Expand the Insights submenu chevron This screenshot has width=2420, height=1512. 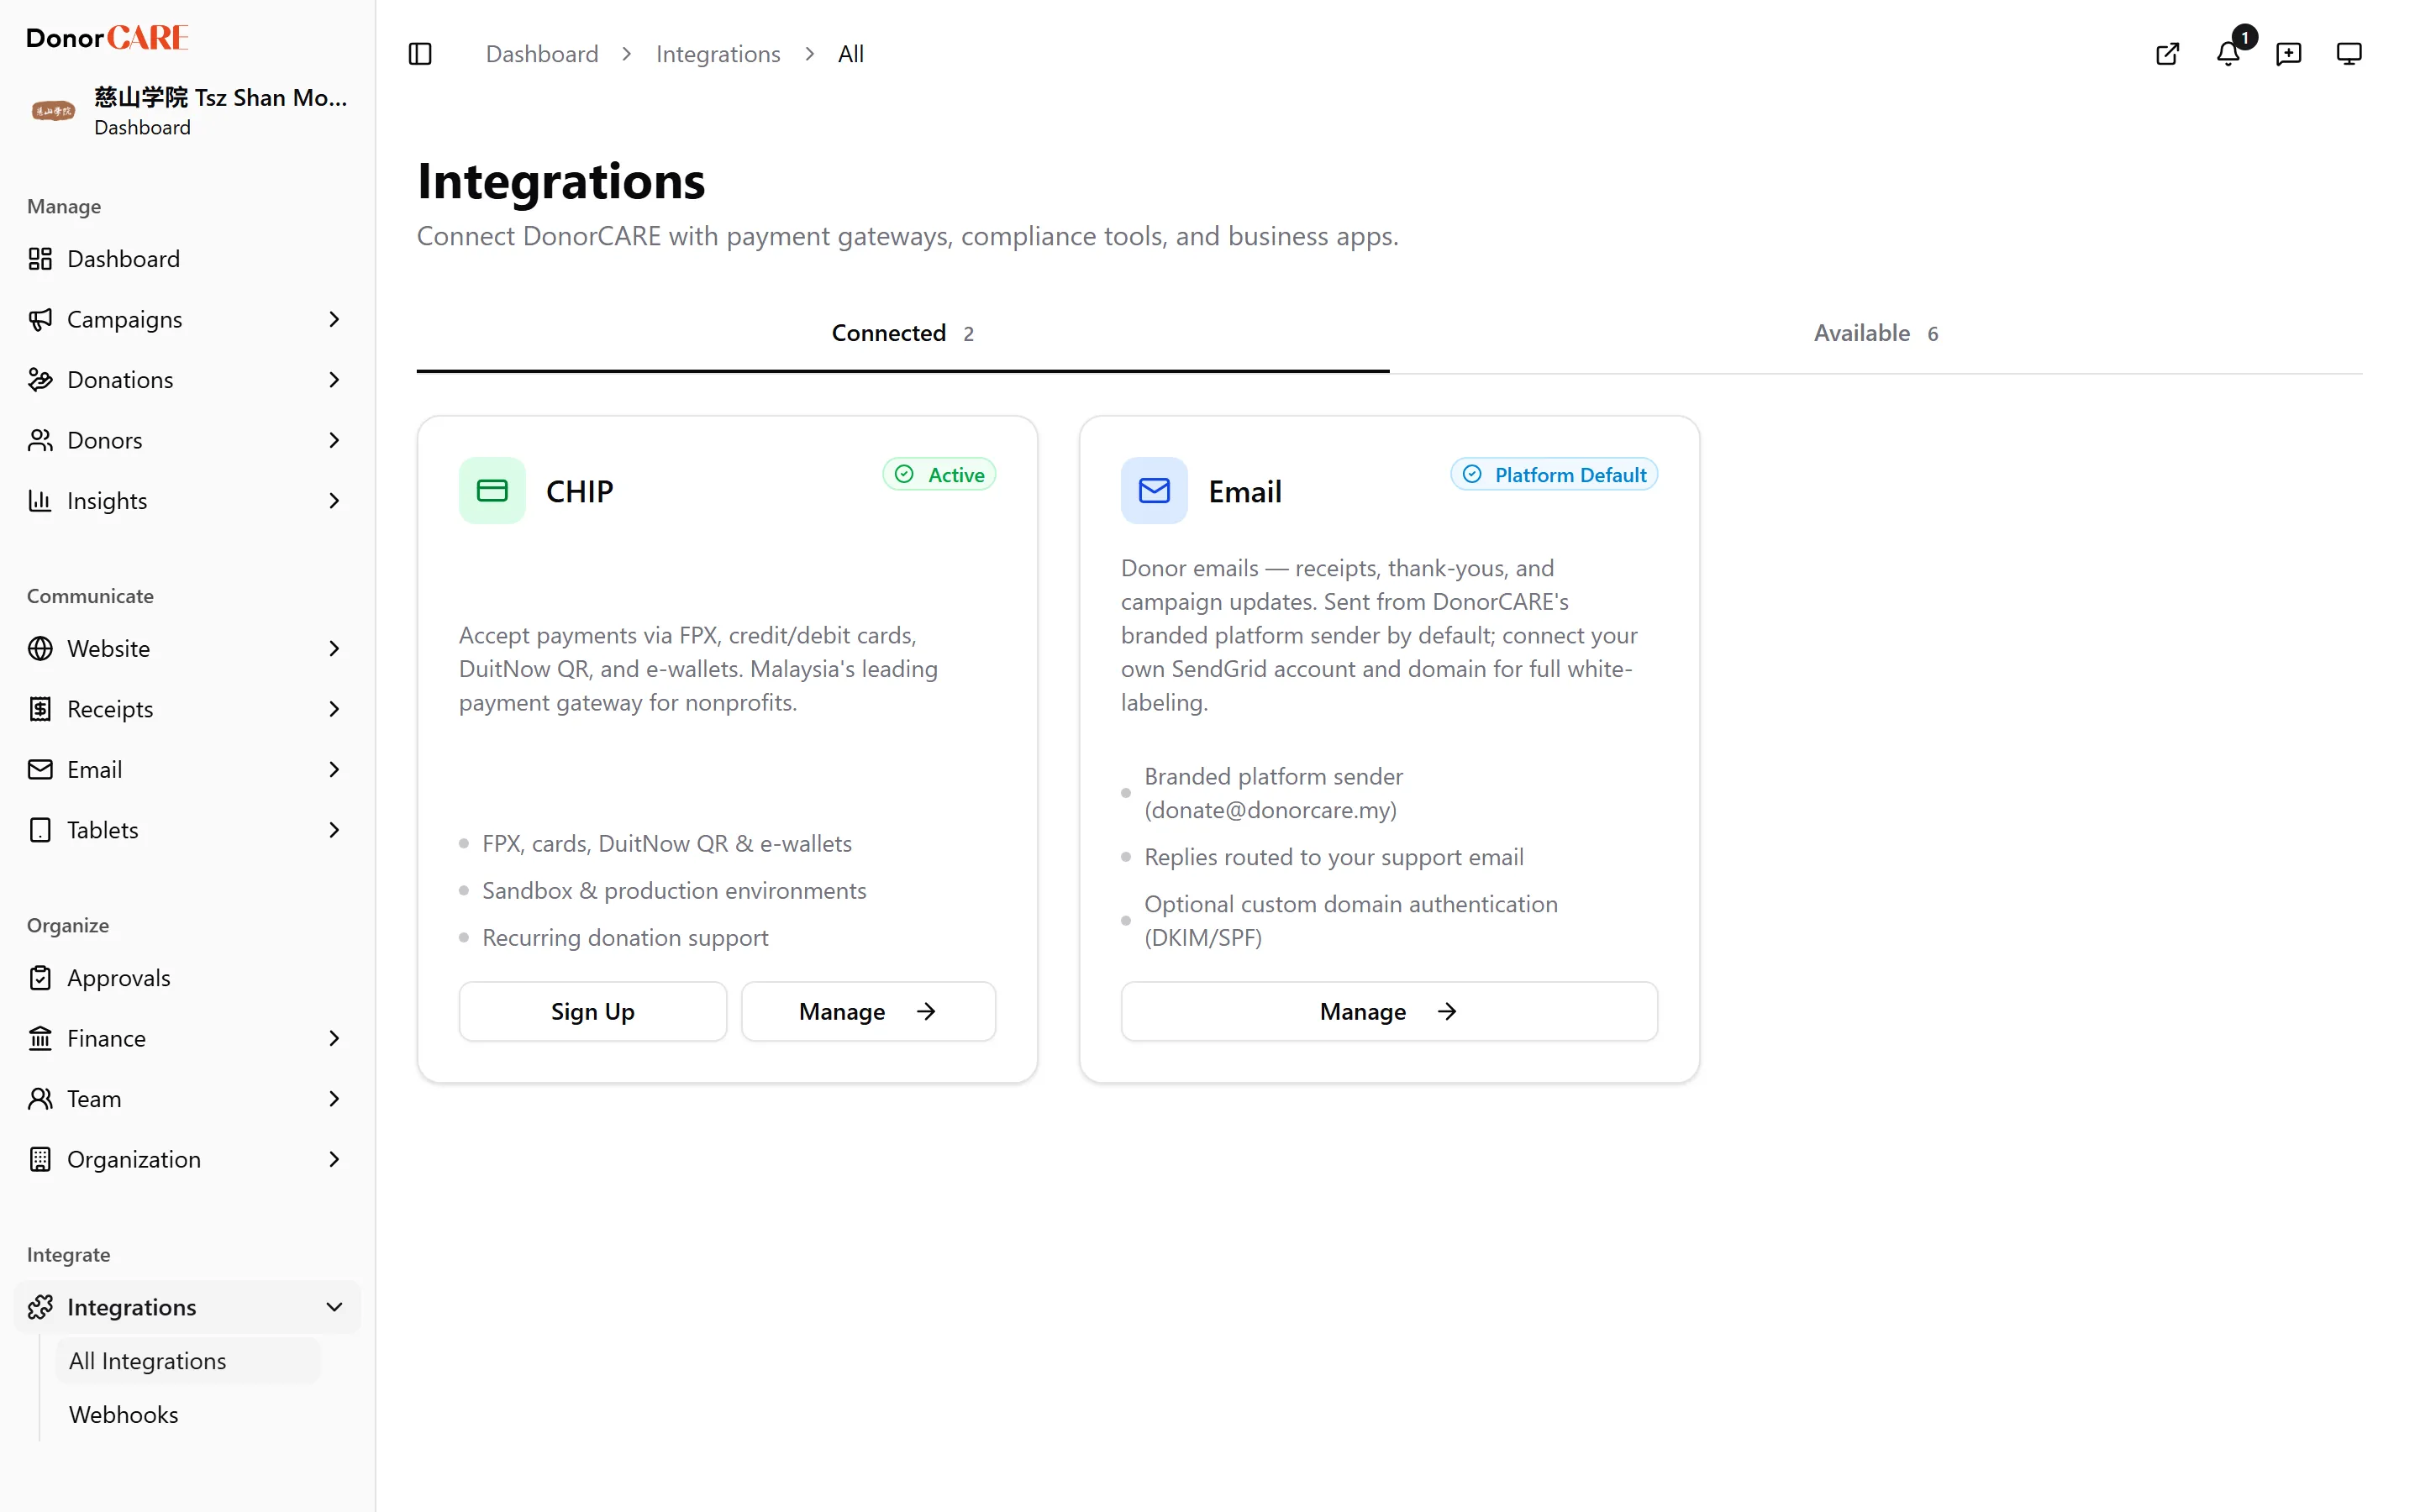[x=334, y=501]
